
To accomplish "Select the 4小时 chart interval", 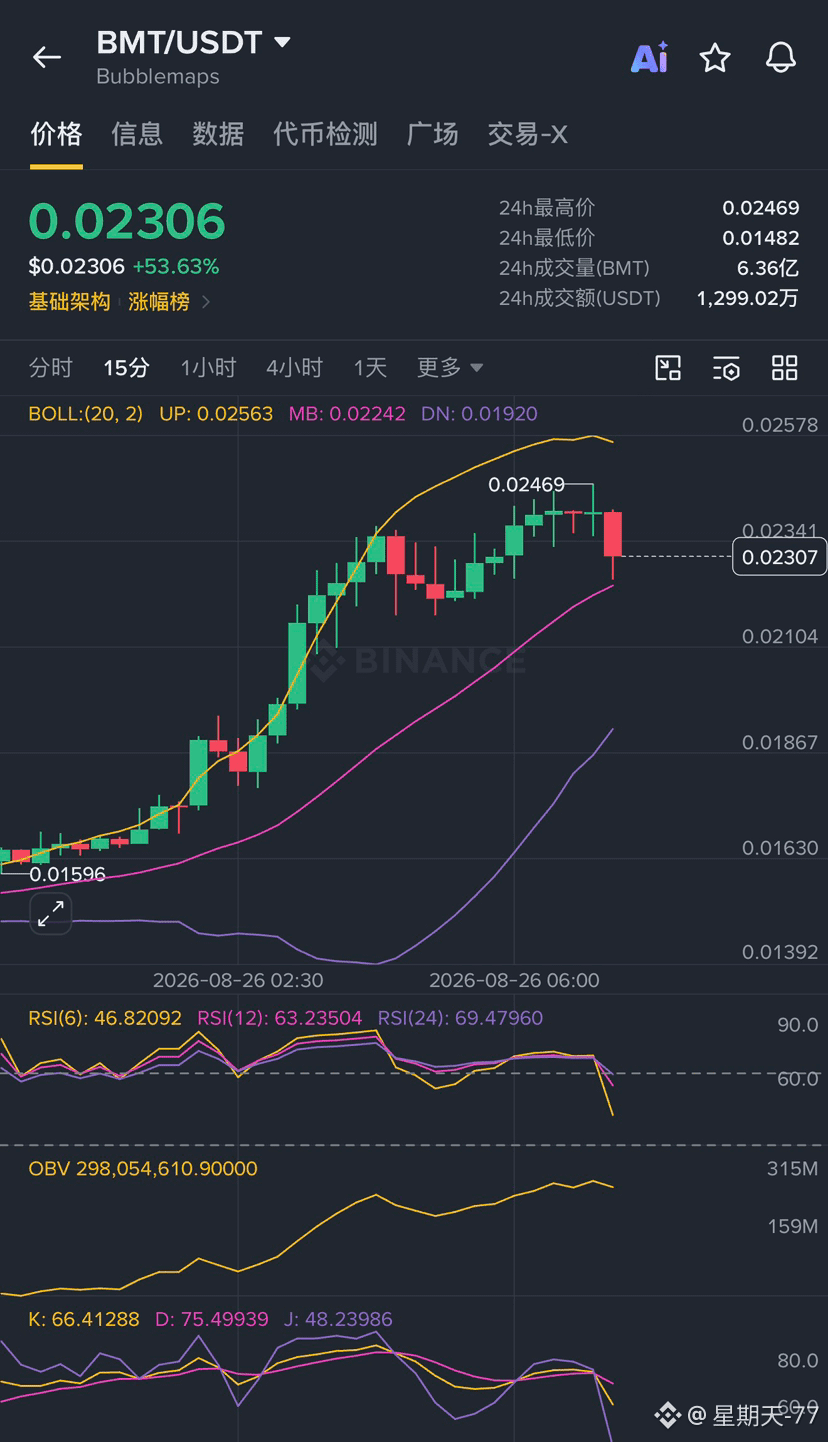I will 294,368.
